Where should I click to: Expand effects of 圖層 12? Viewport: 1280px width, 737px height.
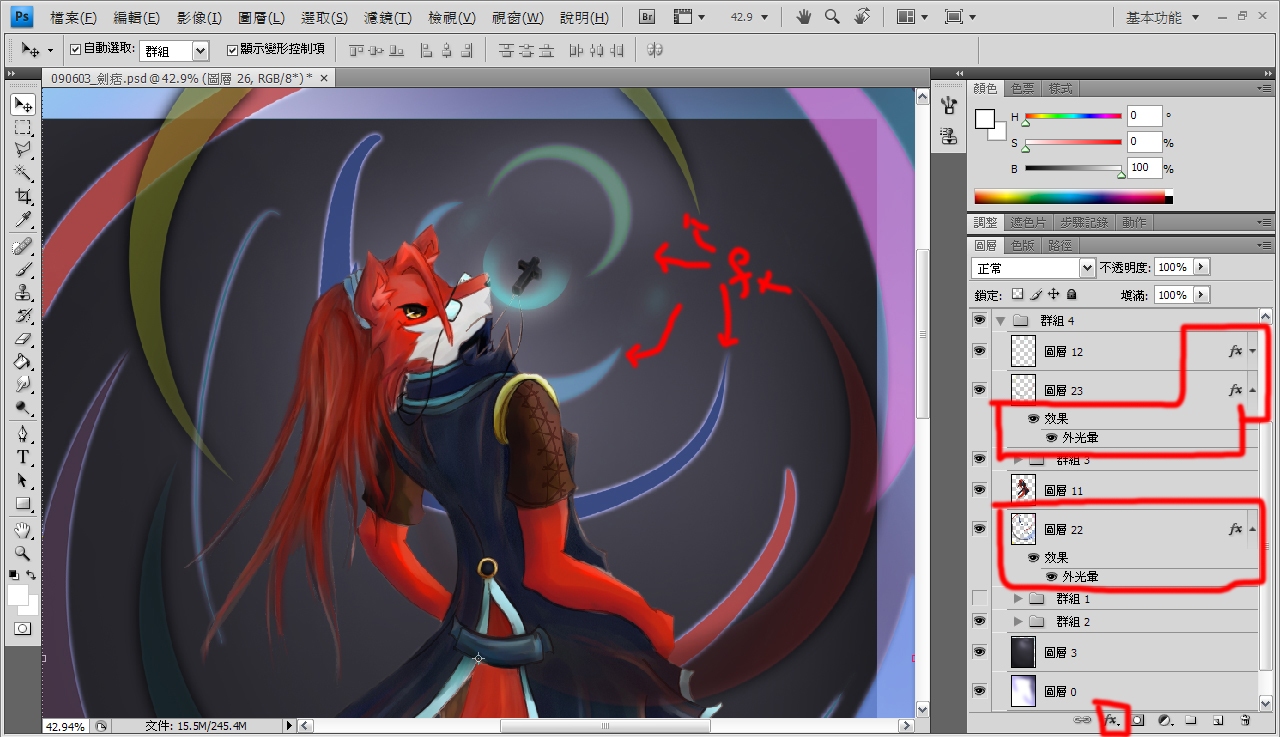tap(1252, 351)
